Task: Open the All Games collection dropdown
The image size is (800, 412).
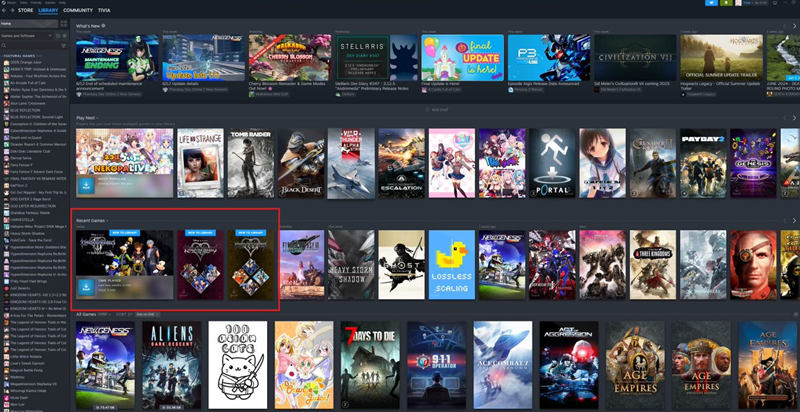Action: pyautogui.click(x=91, y=314)
